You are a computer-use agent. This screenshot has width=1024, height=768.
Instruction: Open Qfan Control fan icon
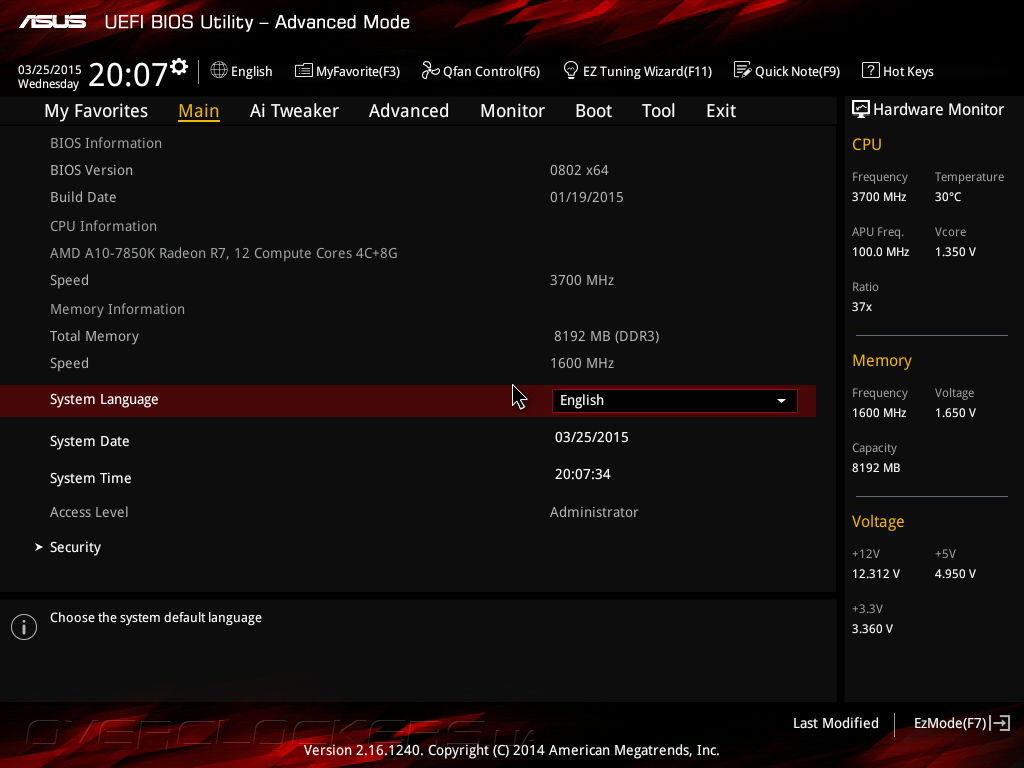click(431, 70)
